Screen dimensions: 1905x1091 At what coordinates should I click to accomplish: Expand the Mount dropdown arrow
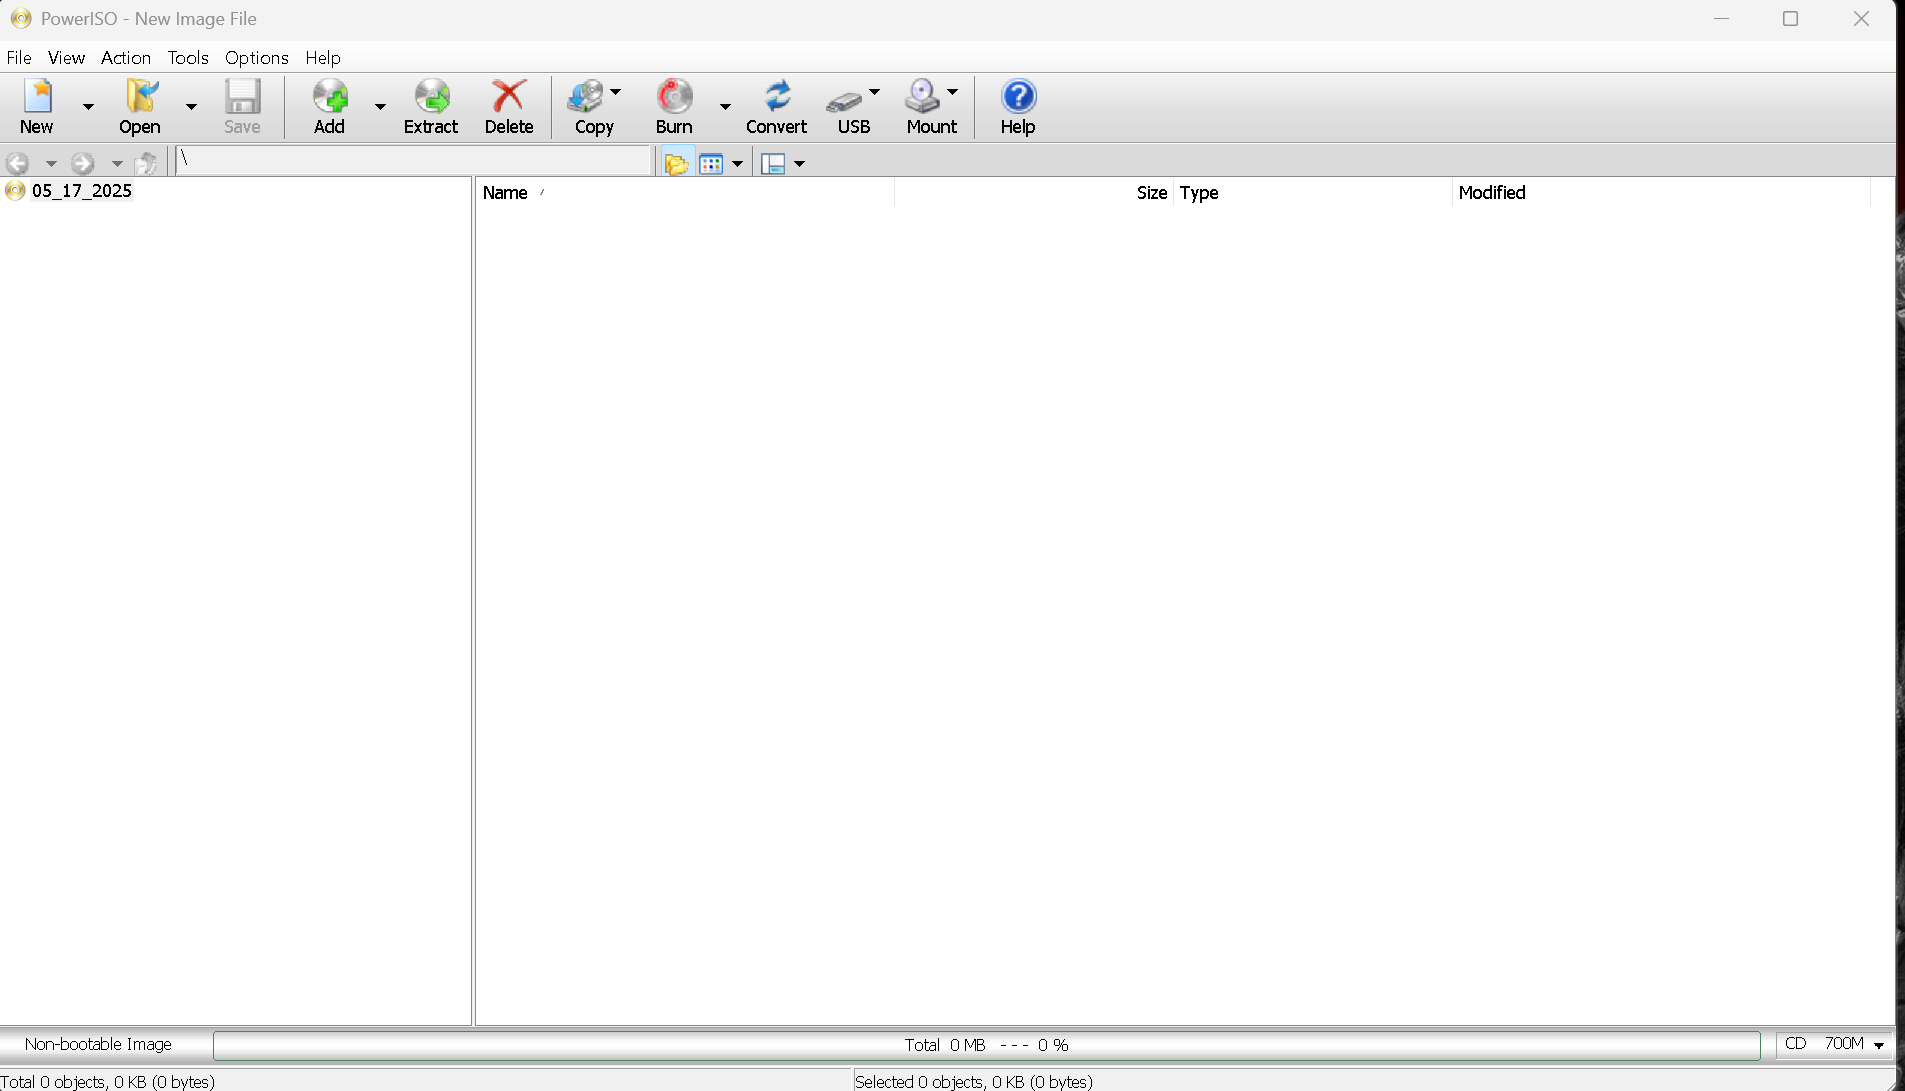(953, 92)
